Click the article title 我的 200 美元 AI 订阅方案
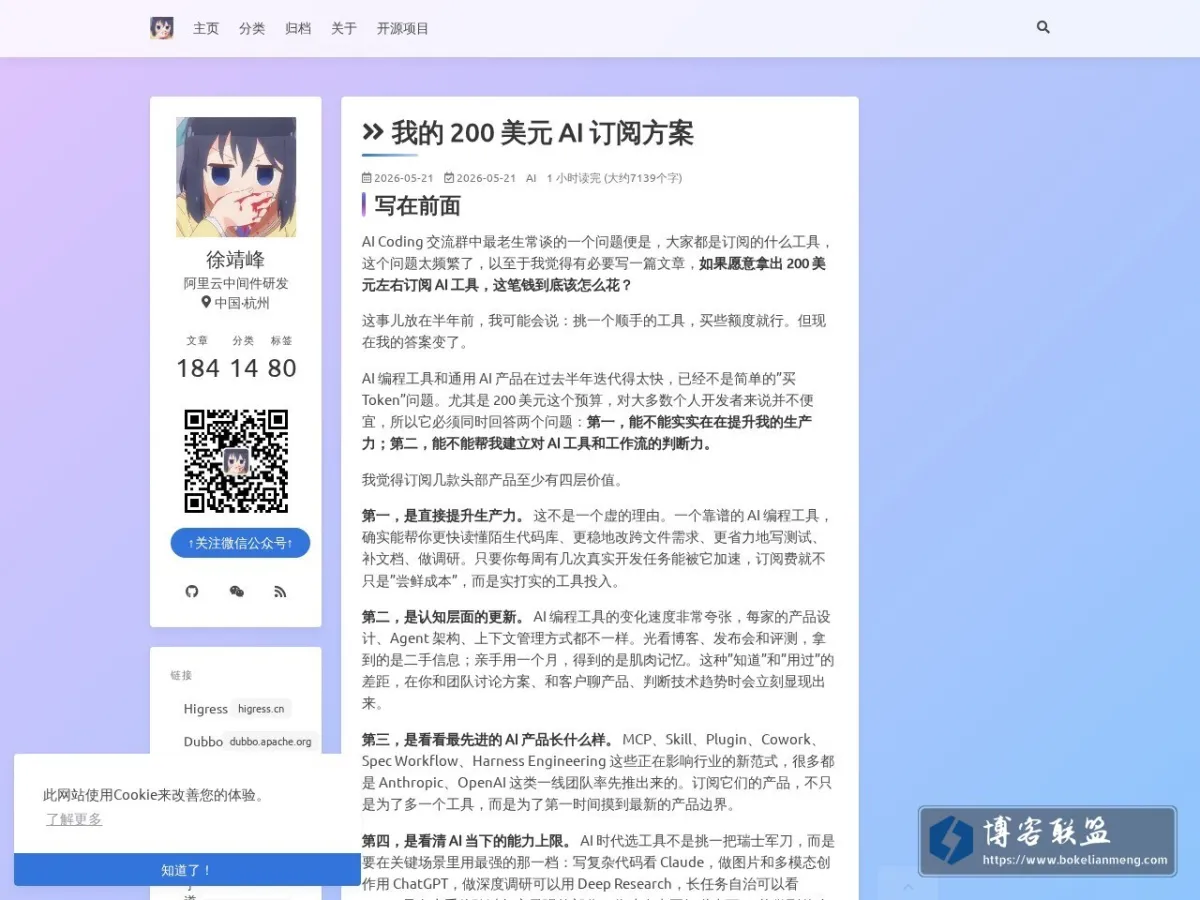Viewport: 1200px width, 900px height. click(542, 132)
